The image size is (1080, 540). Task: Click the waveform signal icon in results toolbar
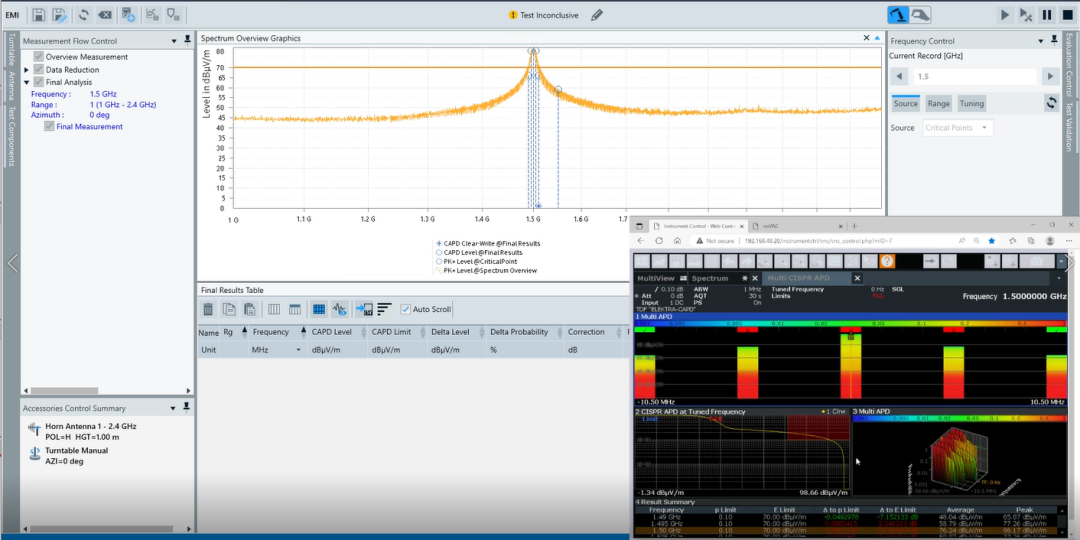[339, 309]
